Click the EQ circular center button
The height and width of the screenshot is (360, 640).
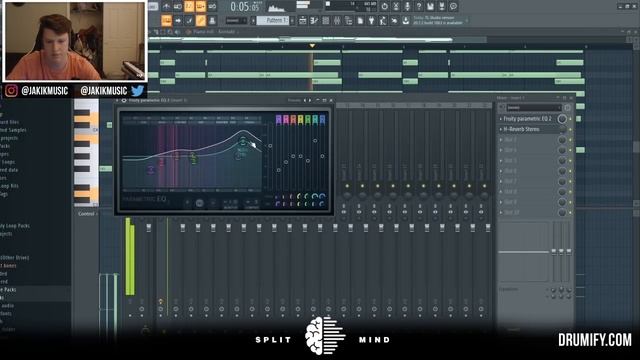(x=199, y=203)
